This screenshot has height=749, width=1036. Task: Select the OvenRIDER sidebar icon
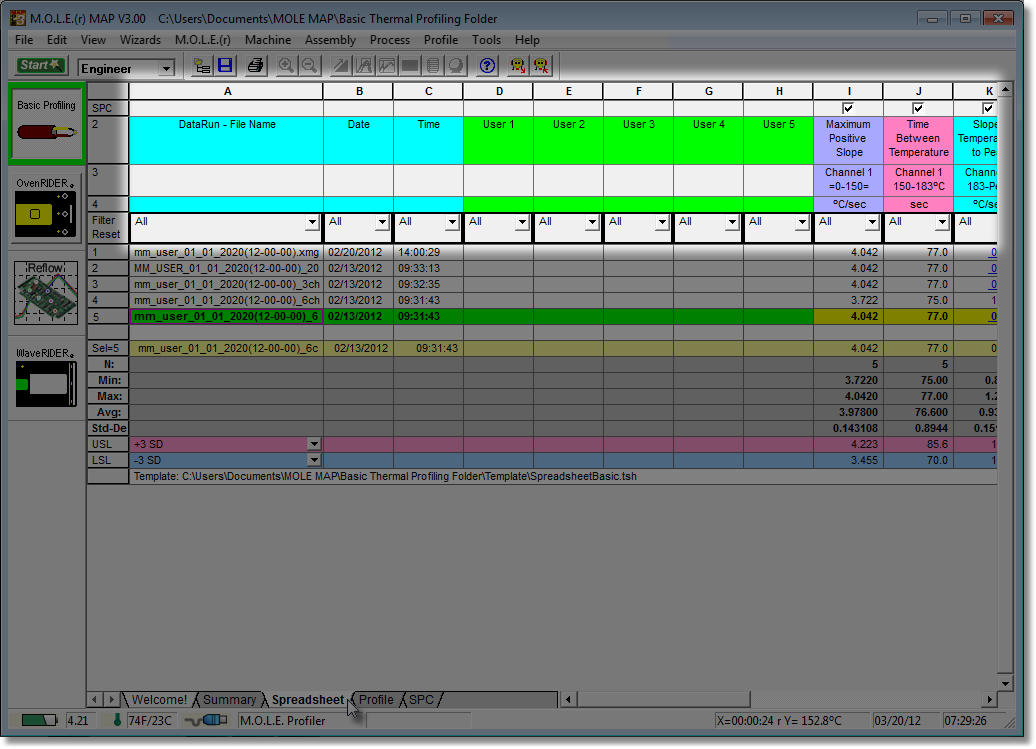[x=46, y=208]
